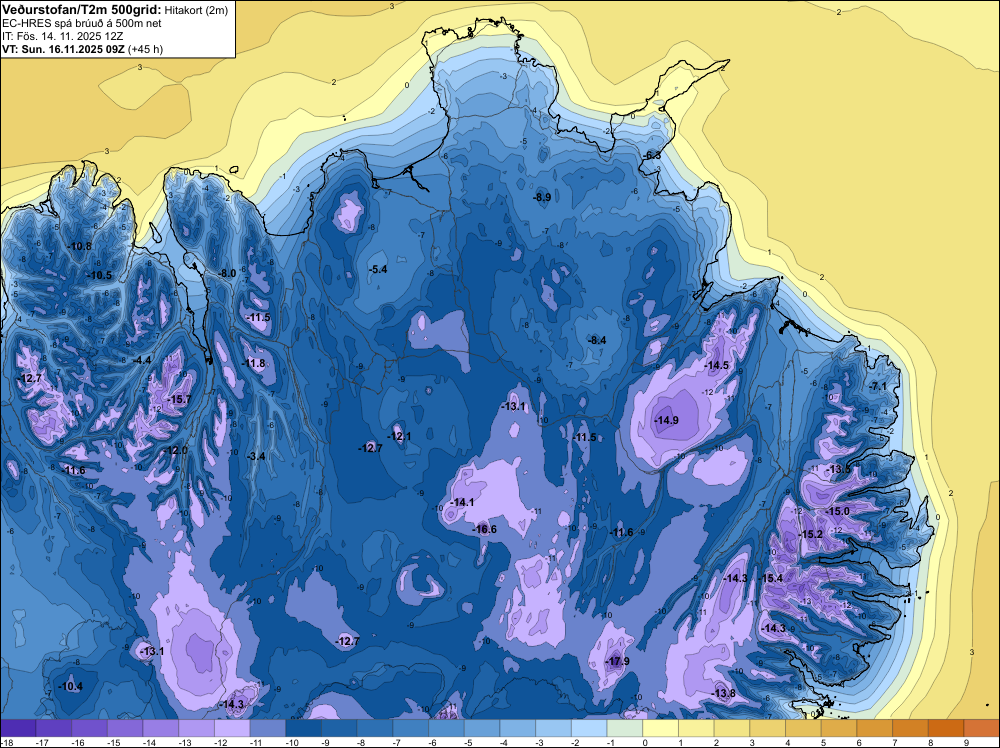Select the -8.9 temperature reading
Viewport: 1000px width, 748px height.
[x=542, y=198]
